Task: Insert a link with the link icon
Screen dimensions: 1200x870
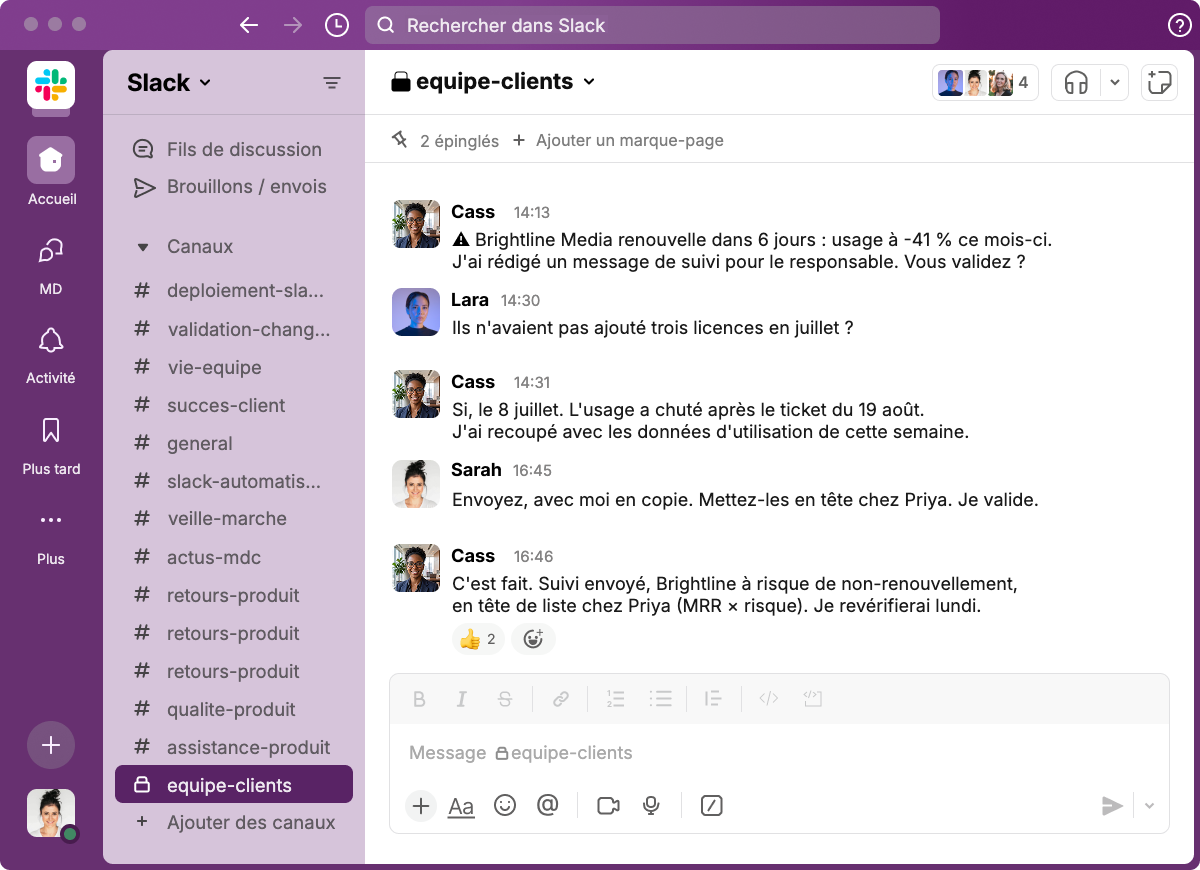Action: [x=562, y=699]
